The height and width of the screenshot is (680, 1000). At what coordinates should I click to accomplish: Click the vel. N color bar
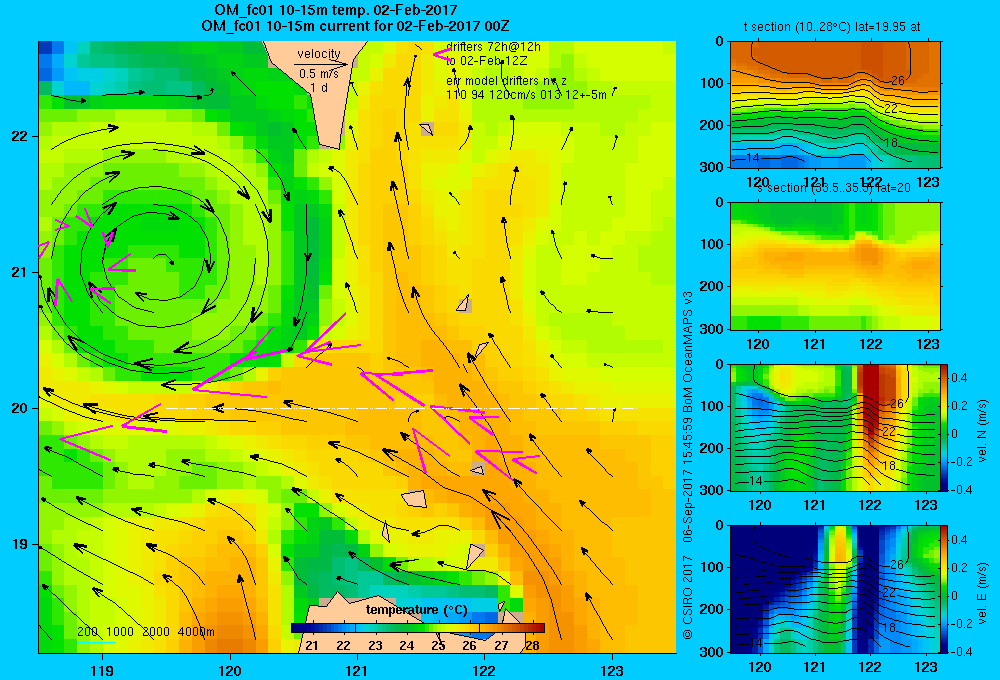[x=945, y=427]
